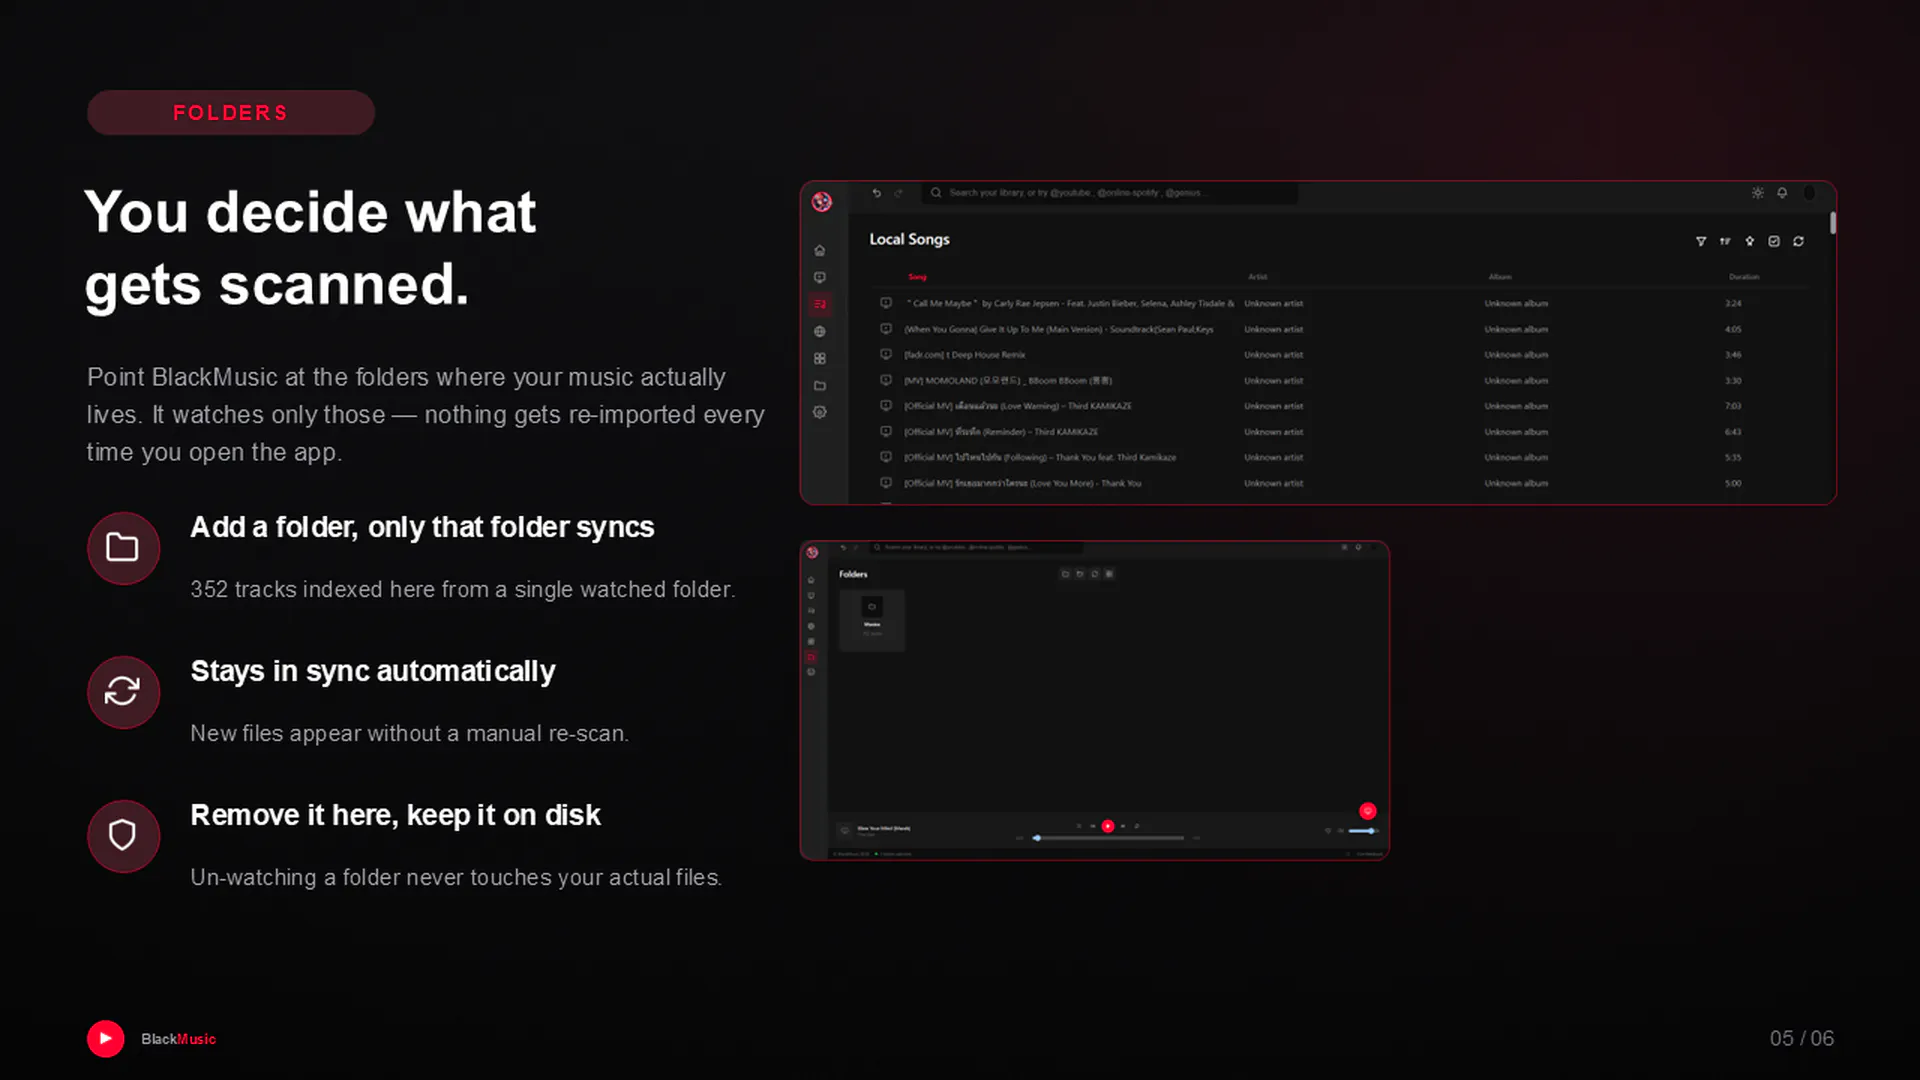Select the "Give It Up To Me" song row

(1340, 329)
